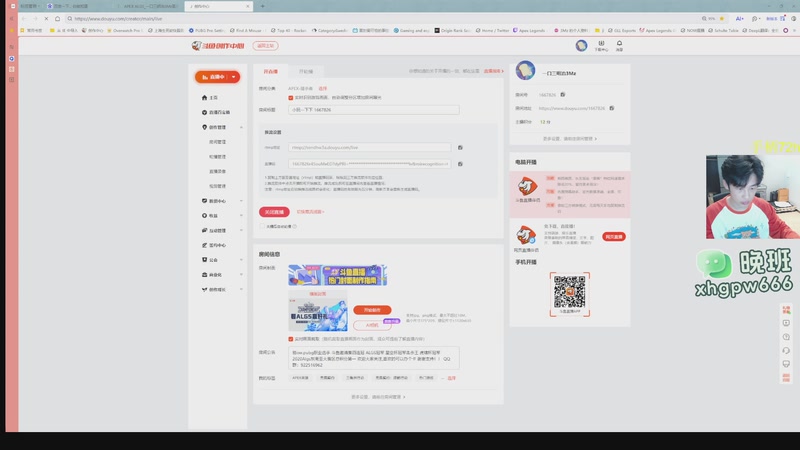Click the profile avatar in the room info card
800x450 pixels.
click(525, 70)
